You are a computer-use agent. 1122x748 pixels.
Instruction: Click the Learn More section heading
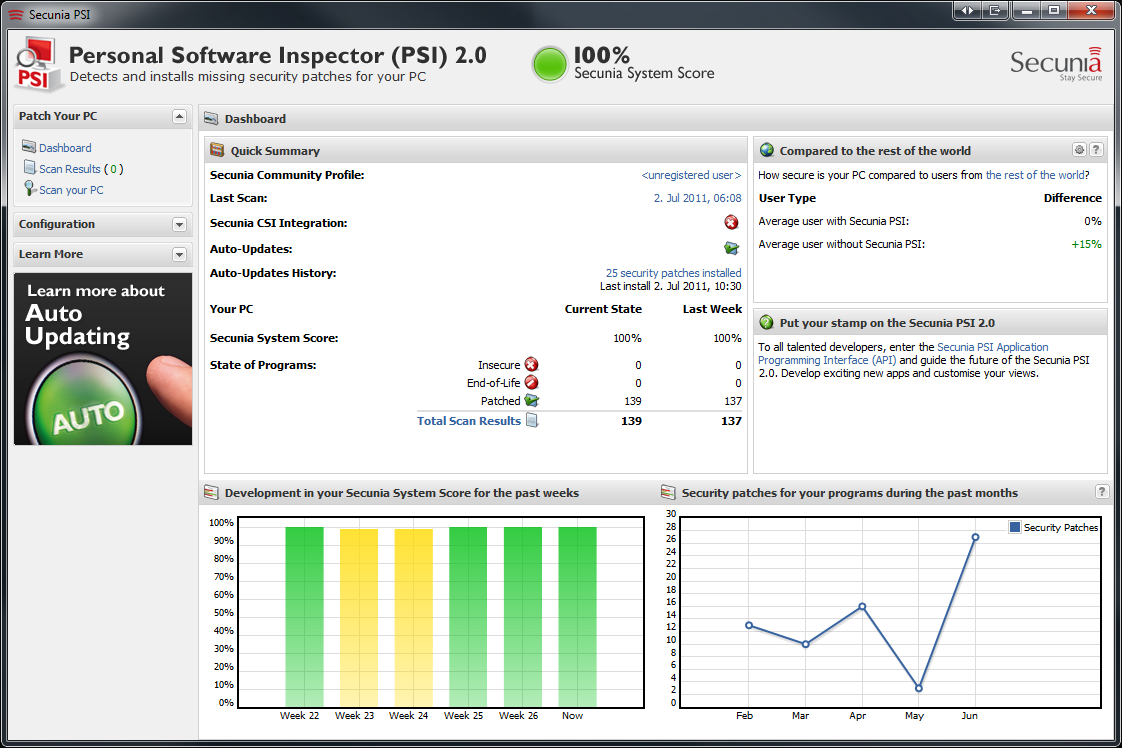click(x=51, y=254)
